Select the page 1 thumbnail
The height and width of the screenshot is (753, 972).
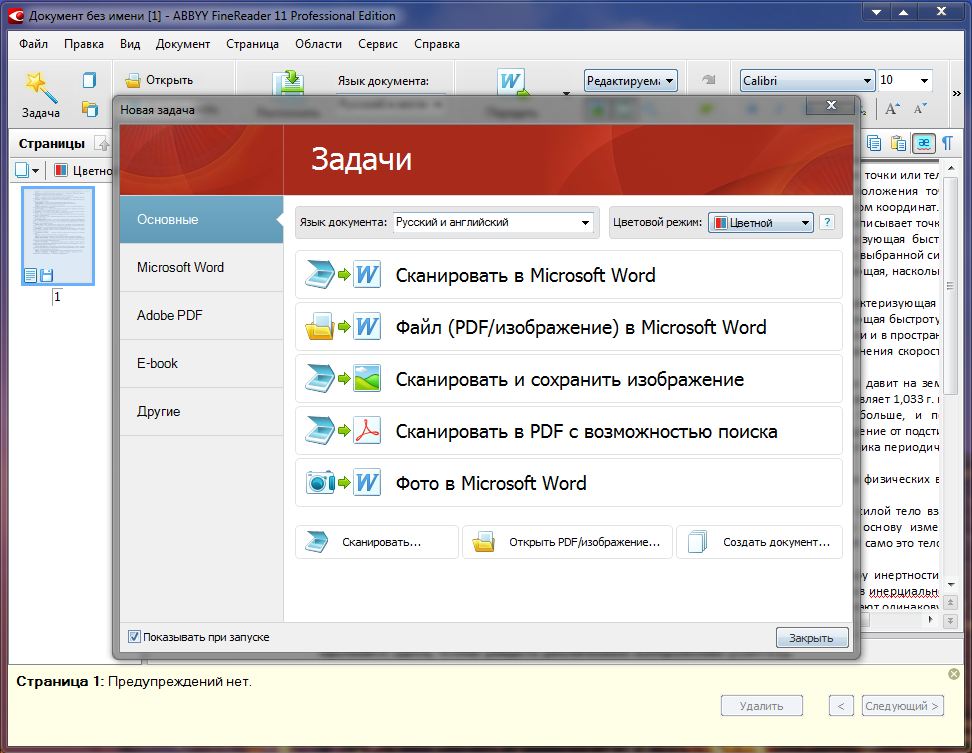58,236
